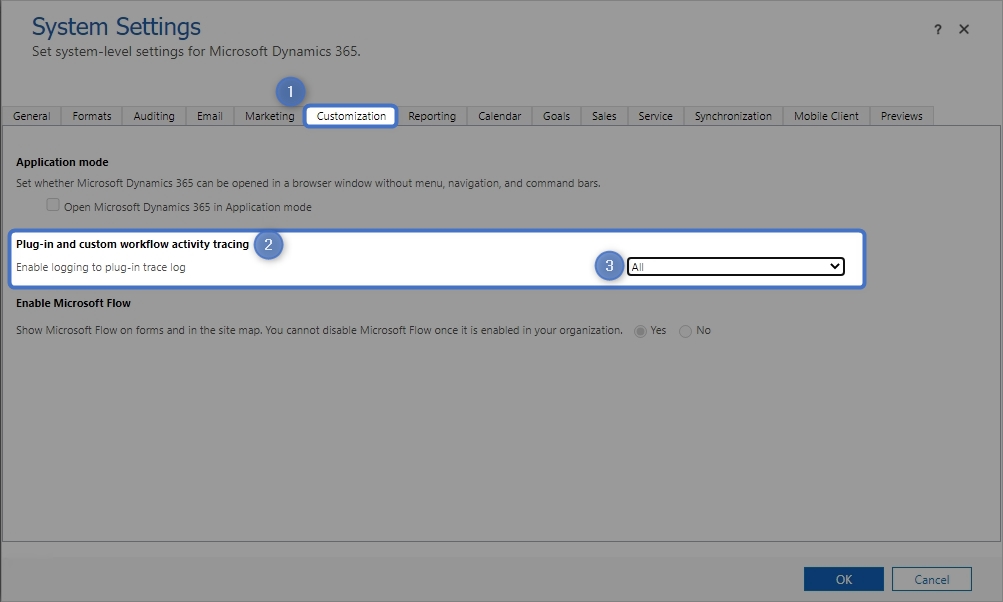Close the System Settings dialog
Screen dimensions: 1003x602
964,30
